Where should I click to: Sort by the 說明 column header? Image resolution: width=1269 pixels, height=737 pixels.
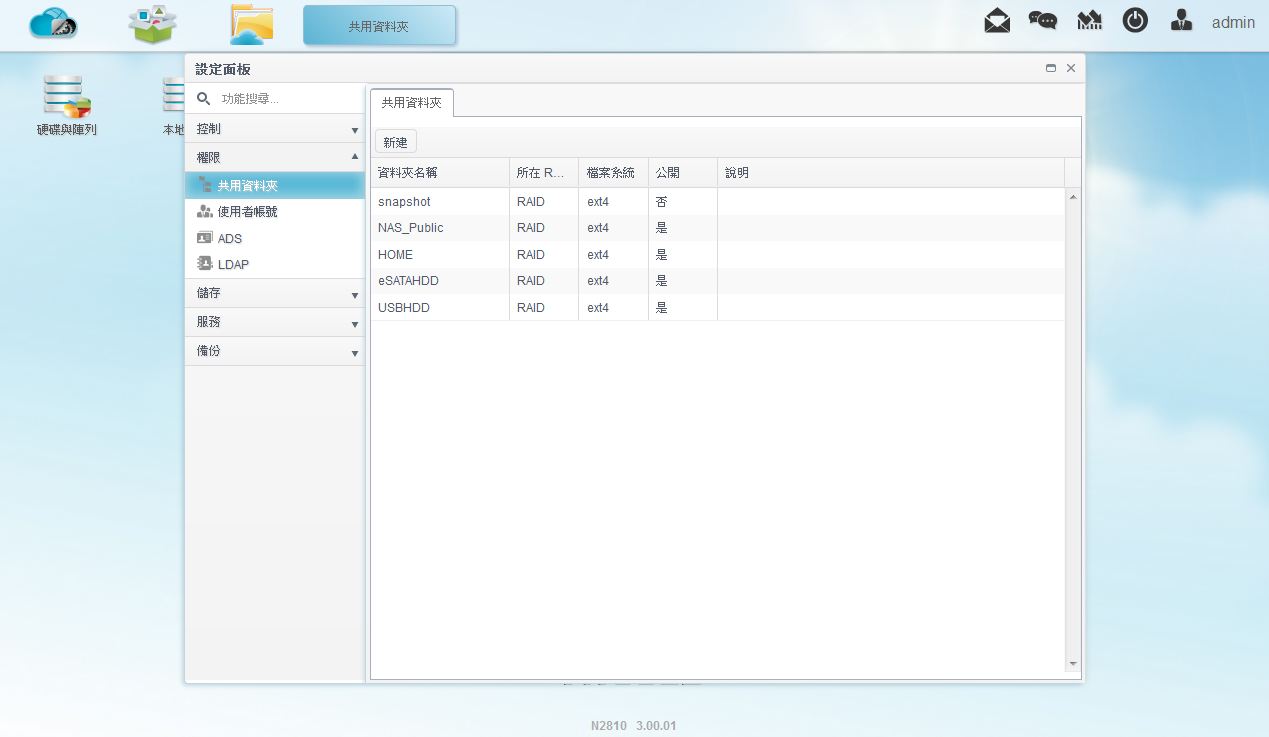(891, 173)
